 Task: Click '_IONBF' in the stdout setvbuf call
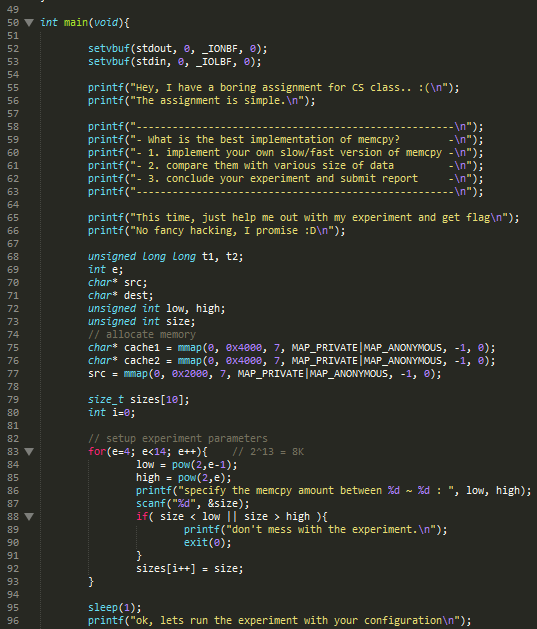tap(220, 49)
